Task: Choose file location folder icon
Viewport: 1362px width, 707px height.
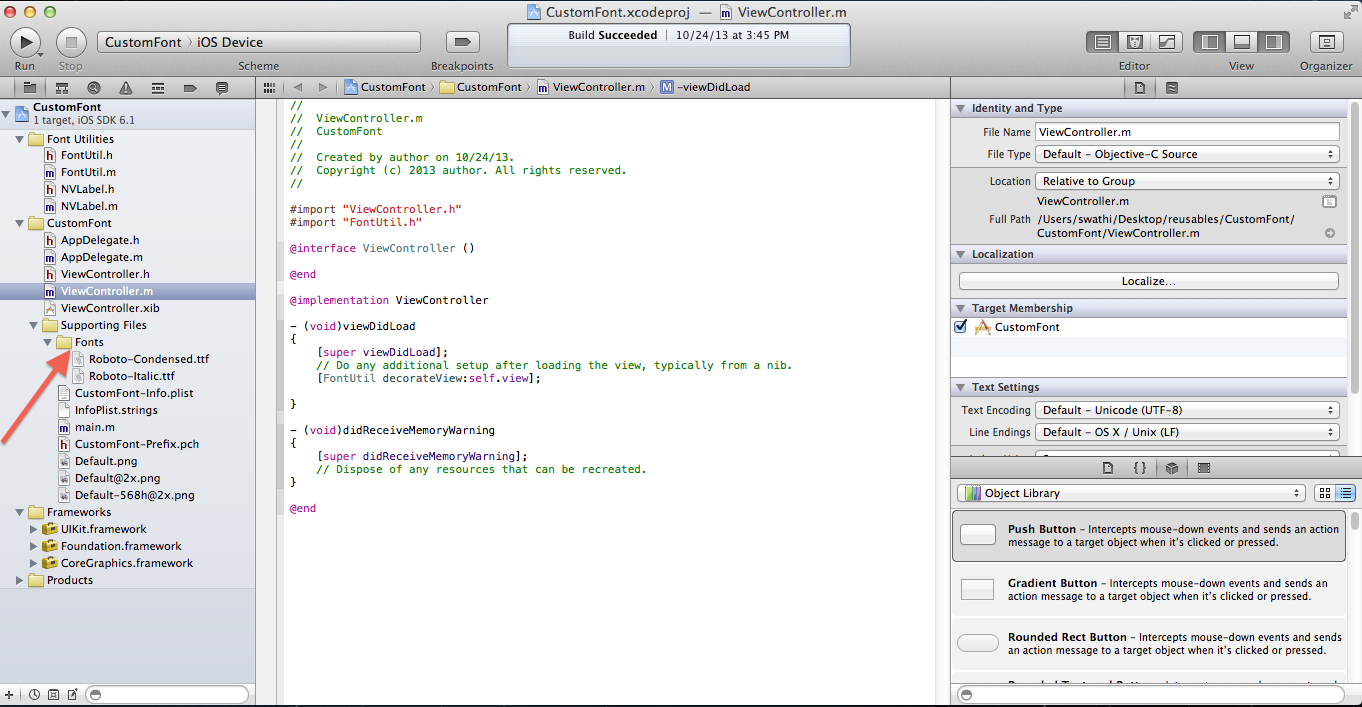Action: [1329, 201]
